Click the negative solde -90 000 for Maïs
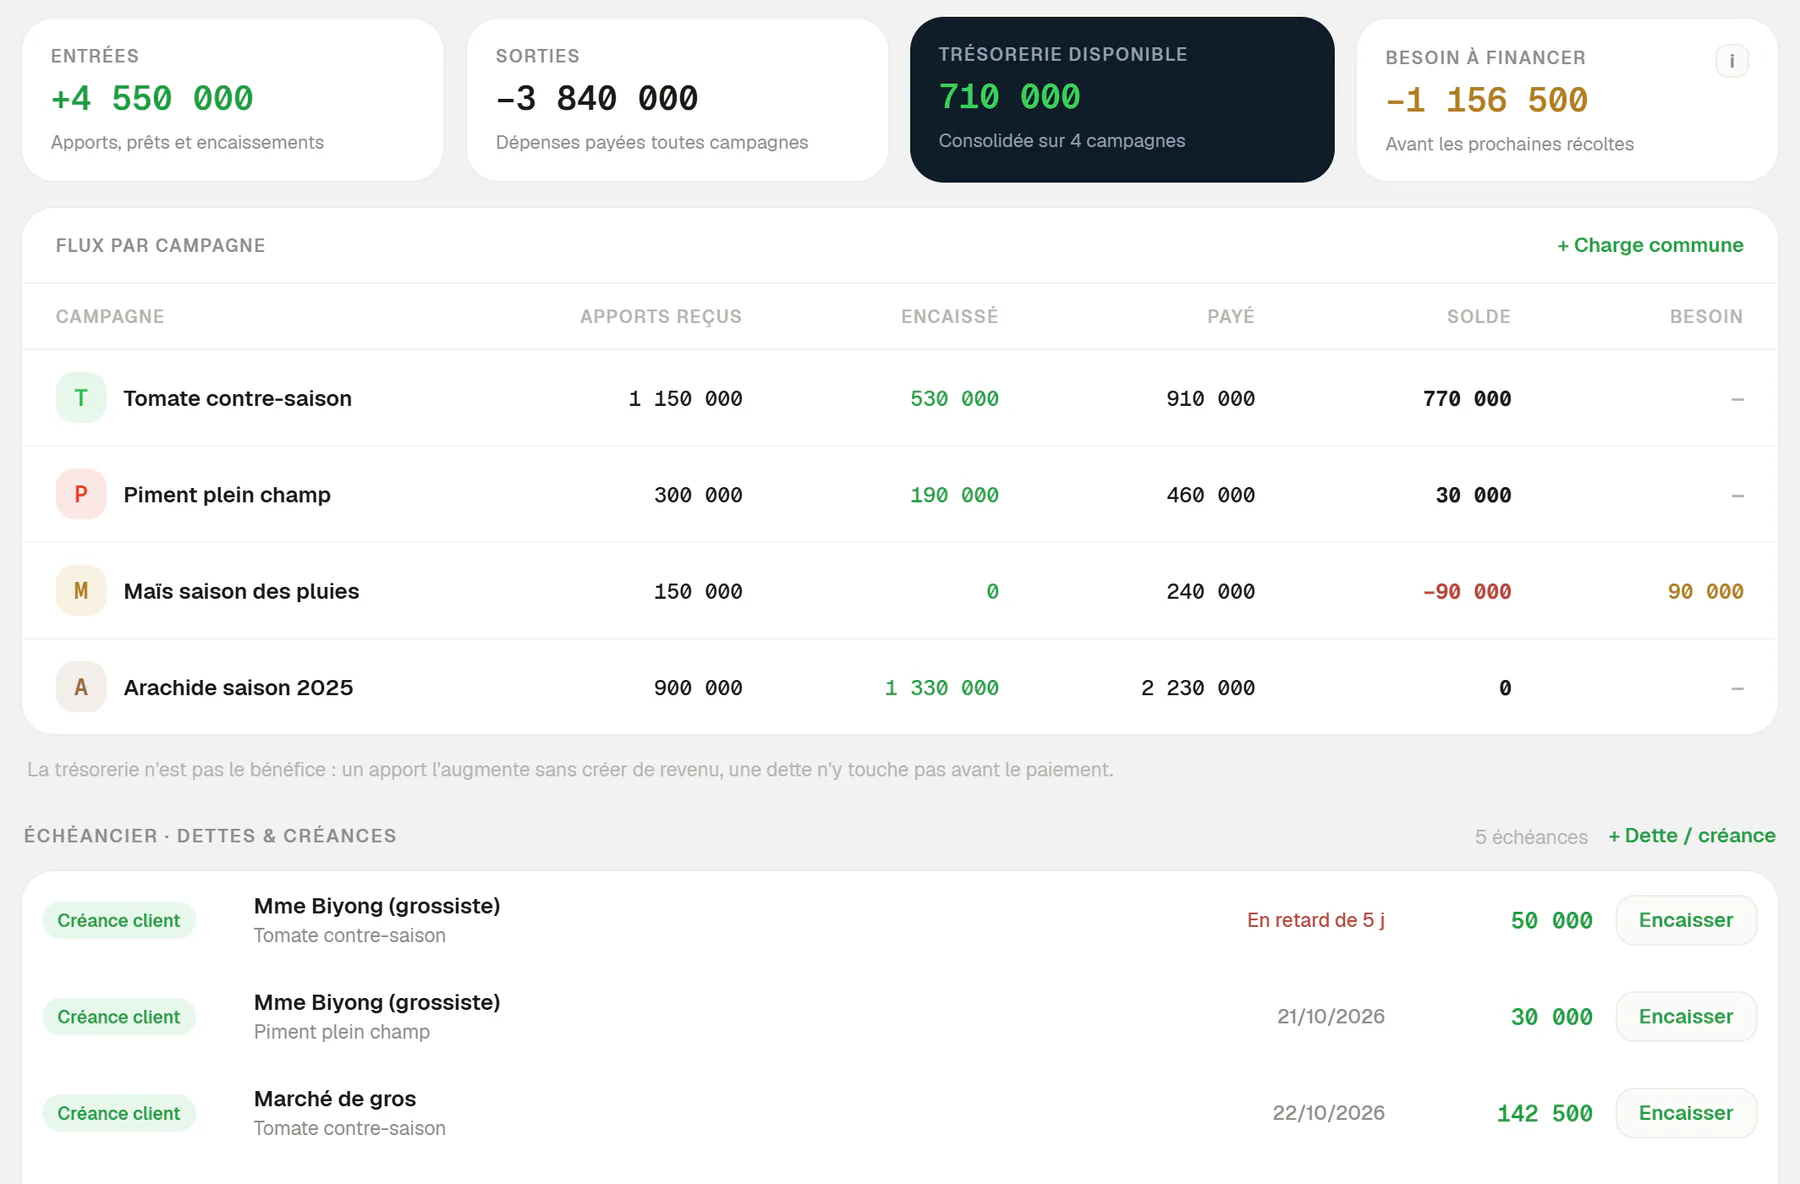The height and width of the screenshot is (1184, 1800). [x=1467, y=592]
